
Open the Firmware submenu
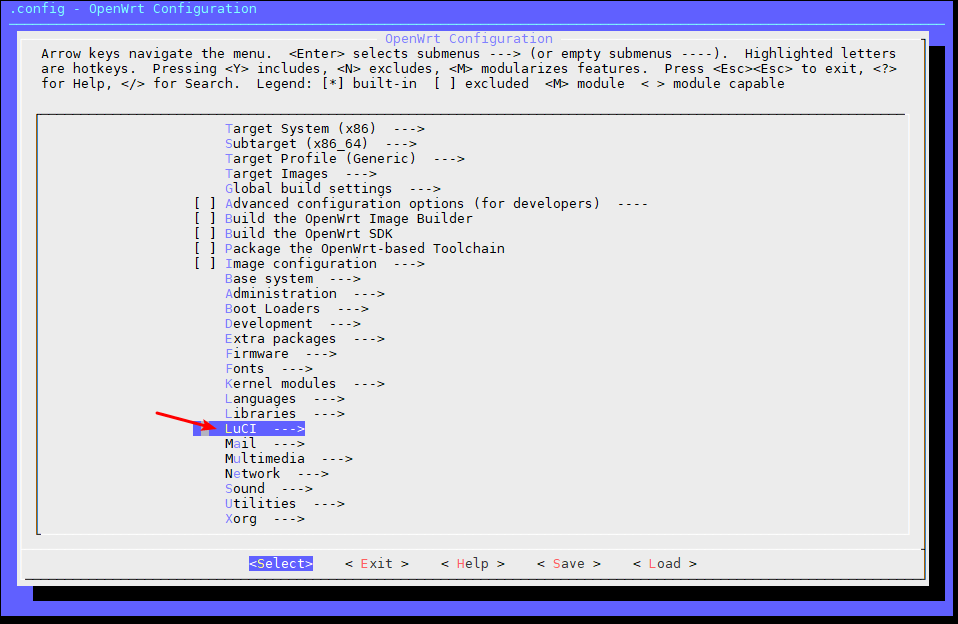click(265, 353)
